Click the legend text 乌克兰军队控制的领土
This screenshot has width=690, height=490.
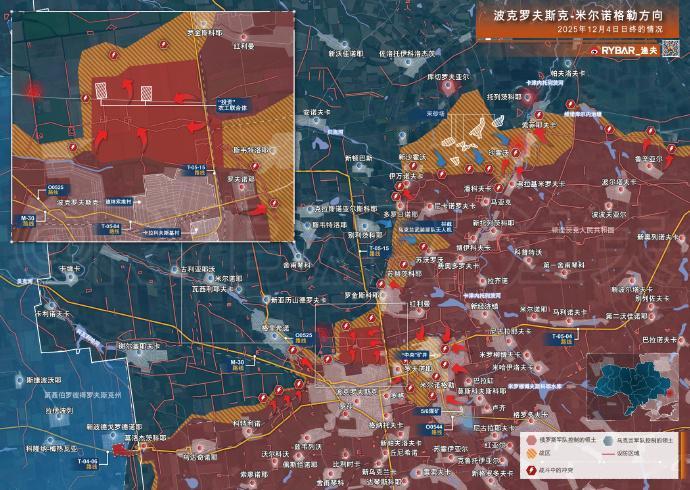(x=645, y=440)
